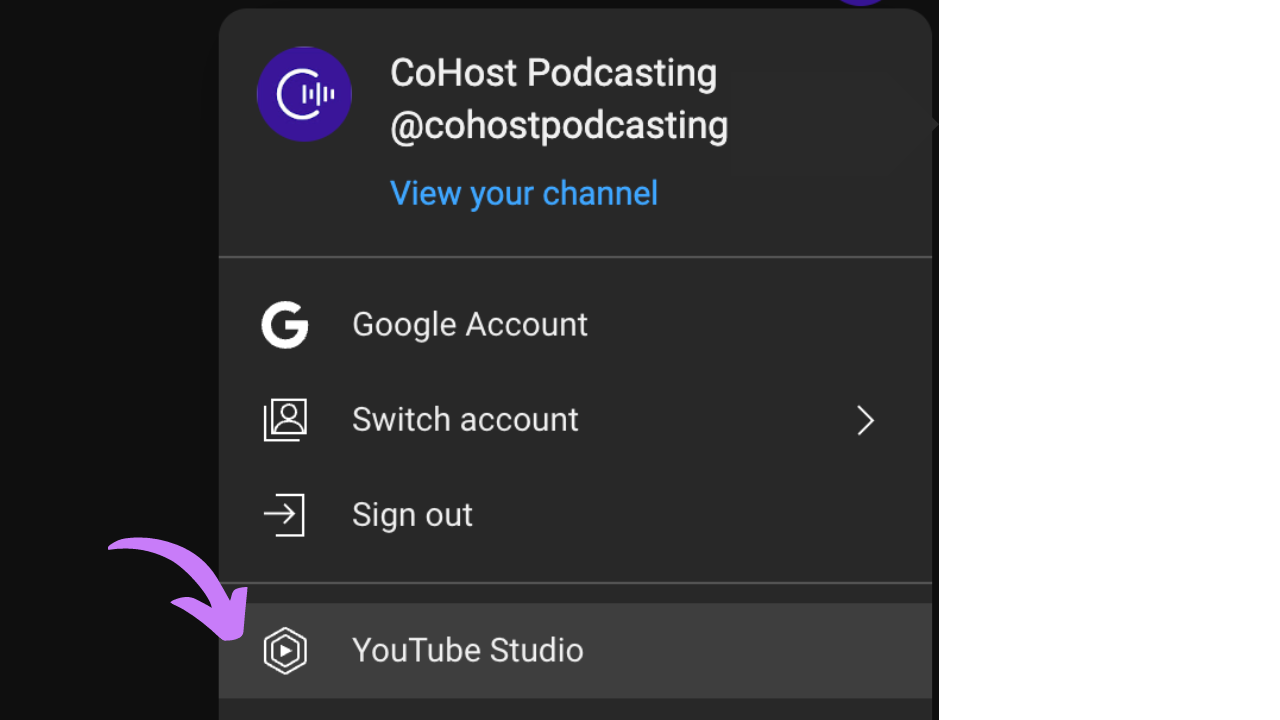
Task: Click the YouTube Studio hexagon play icon
Action: coord(285,651)
